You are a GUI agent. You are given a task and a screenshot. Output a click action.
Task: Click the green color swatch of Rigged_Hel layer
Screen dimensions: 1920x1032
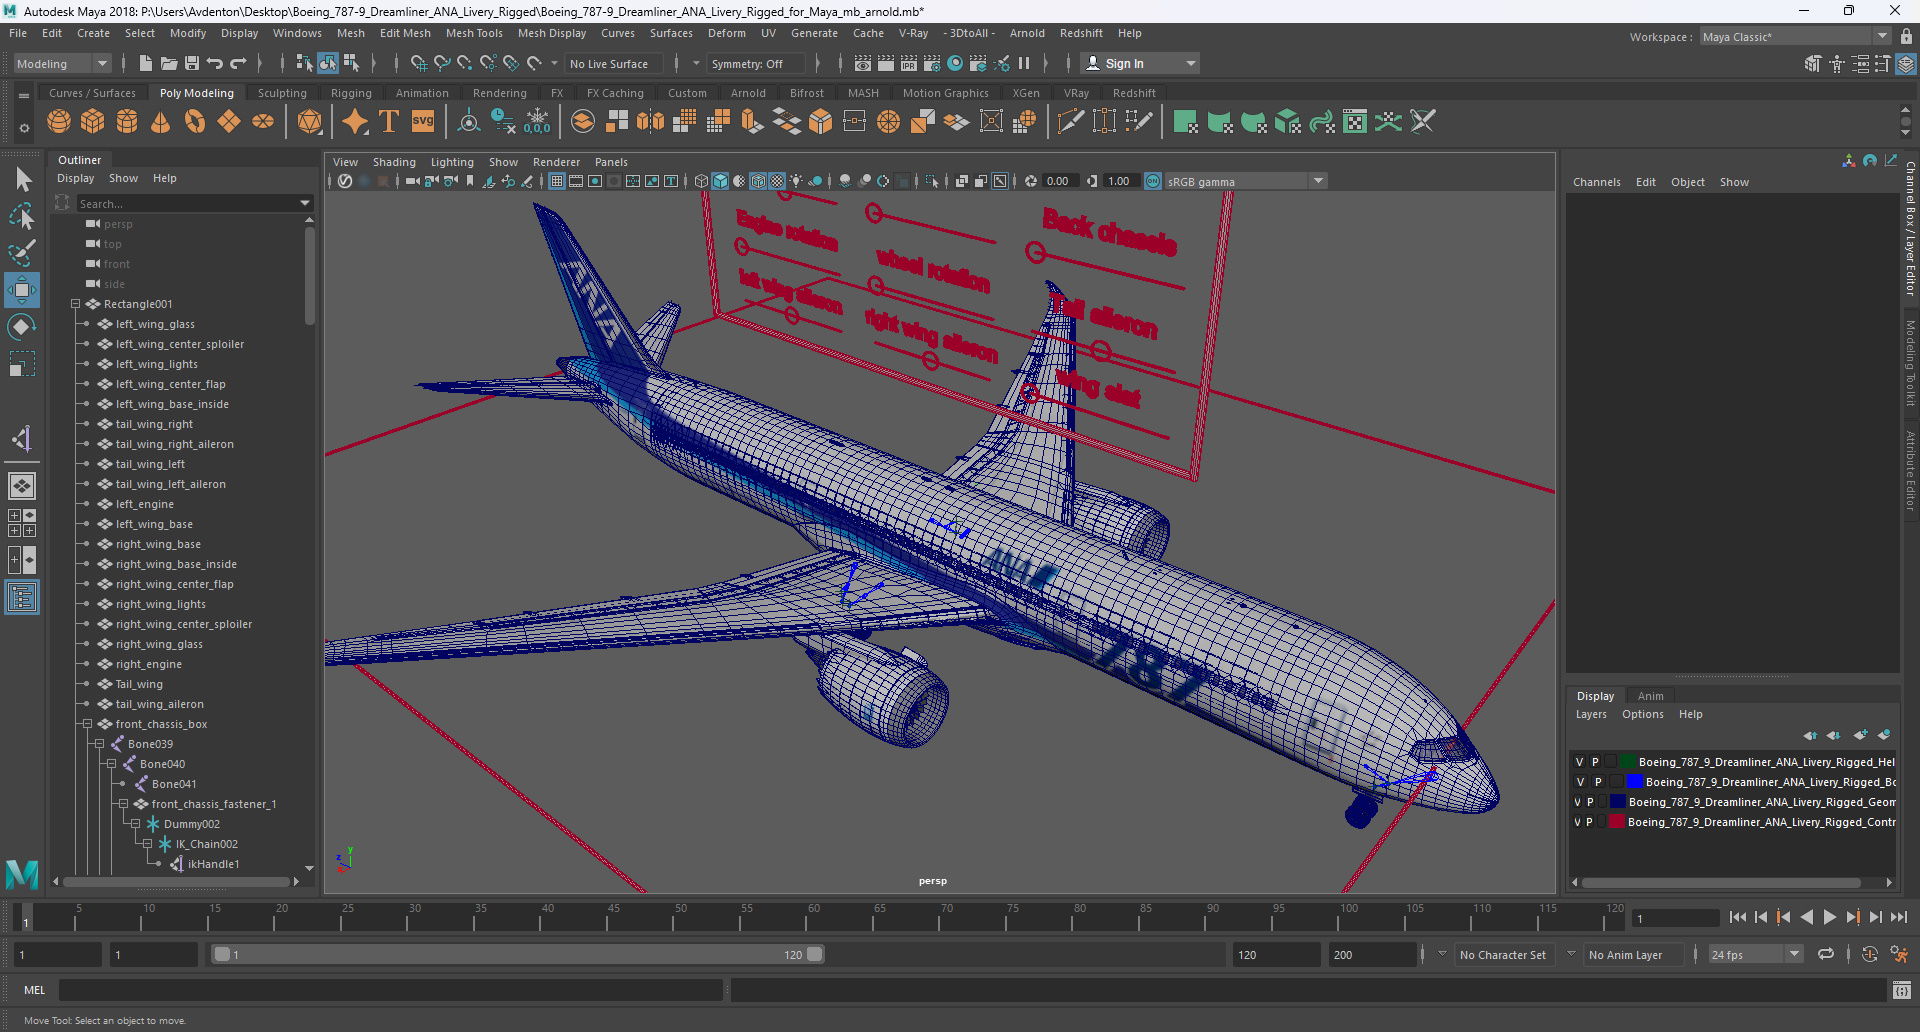[x=1626, y=762]
